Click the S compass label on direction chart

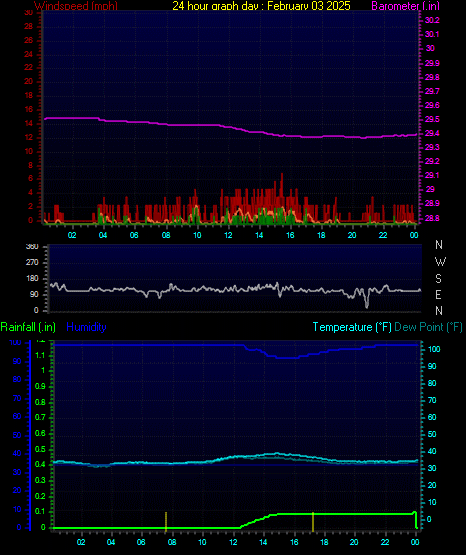pos(438,279)
